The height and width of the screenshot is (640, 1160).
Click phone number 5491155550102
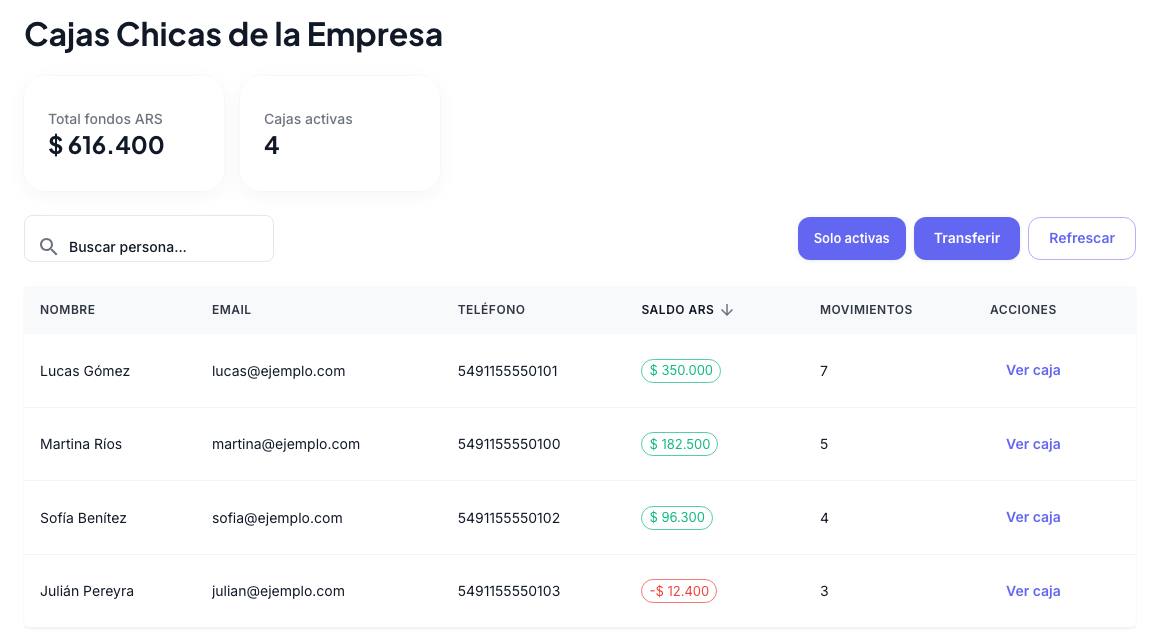point(509,518)
